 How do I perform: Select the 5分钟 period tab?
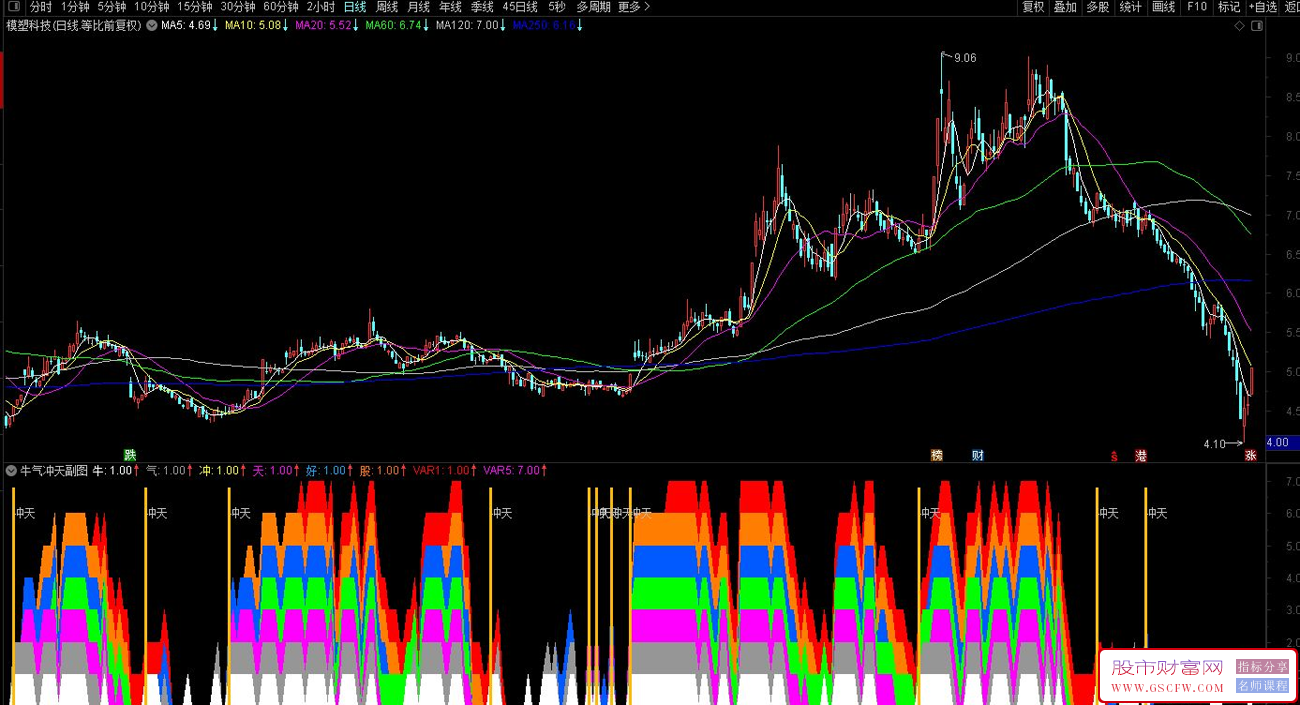click(111, 7)
